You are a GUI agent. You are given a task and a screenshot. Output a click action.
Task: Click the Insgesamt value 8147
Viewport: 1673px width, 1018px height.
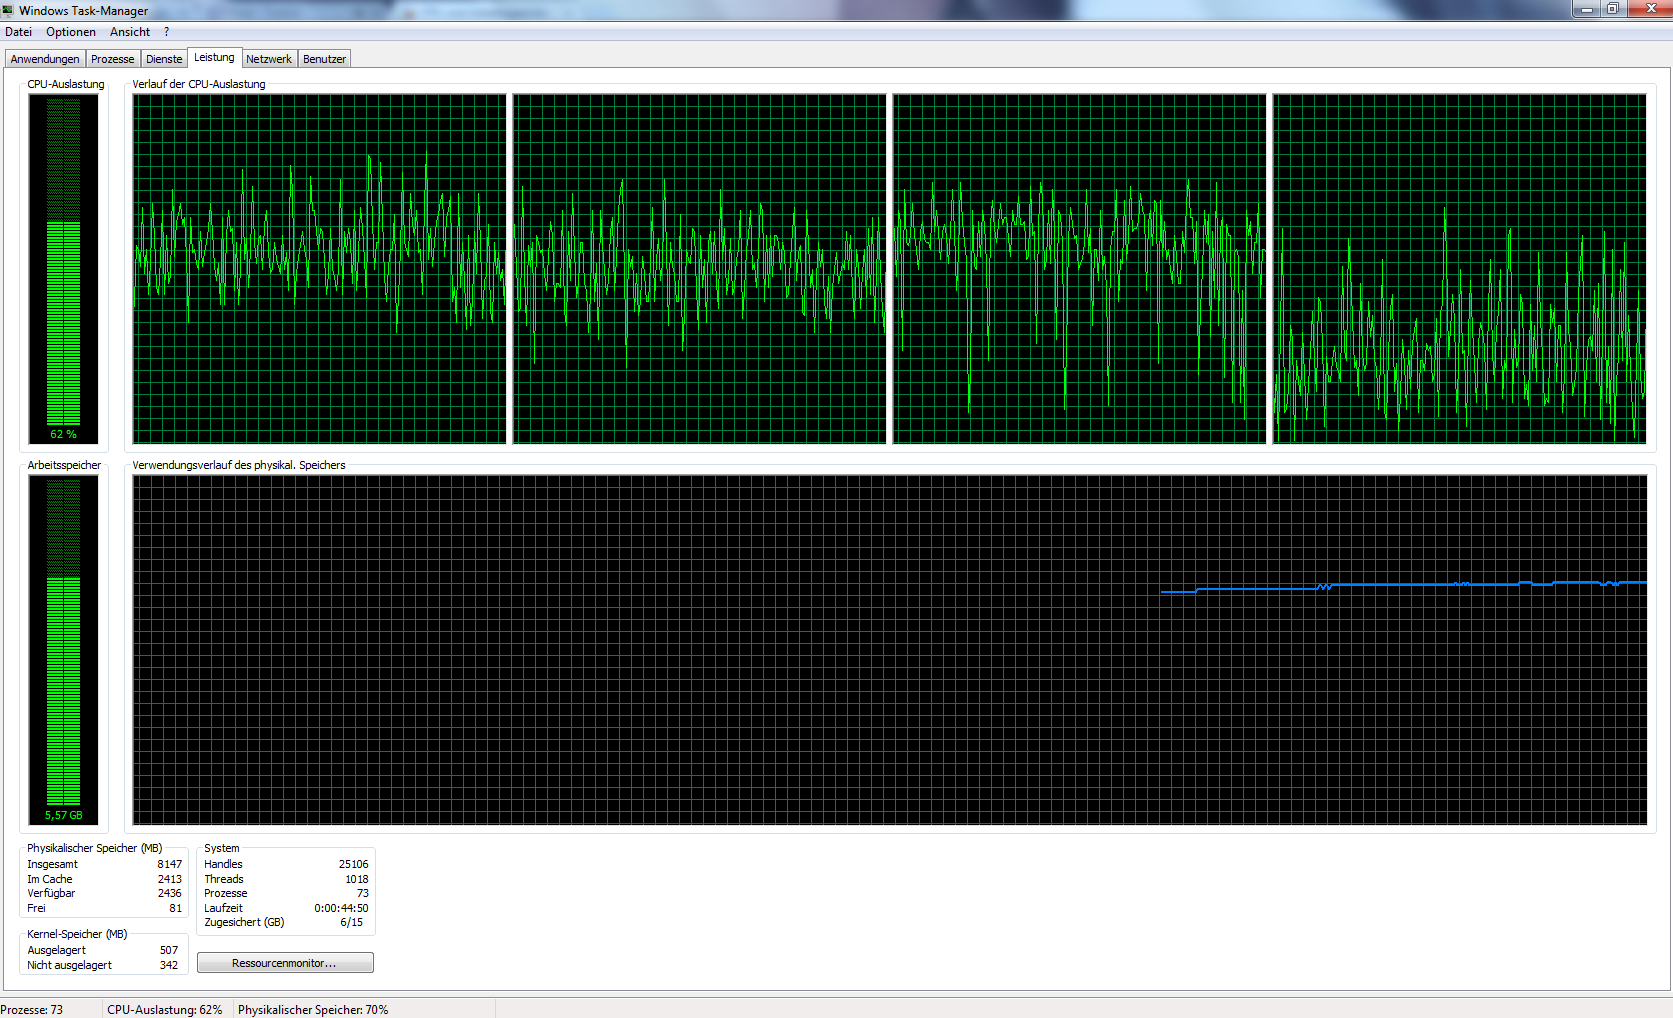[169, 864]
